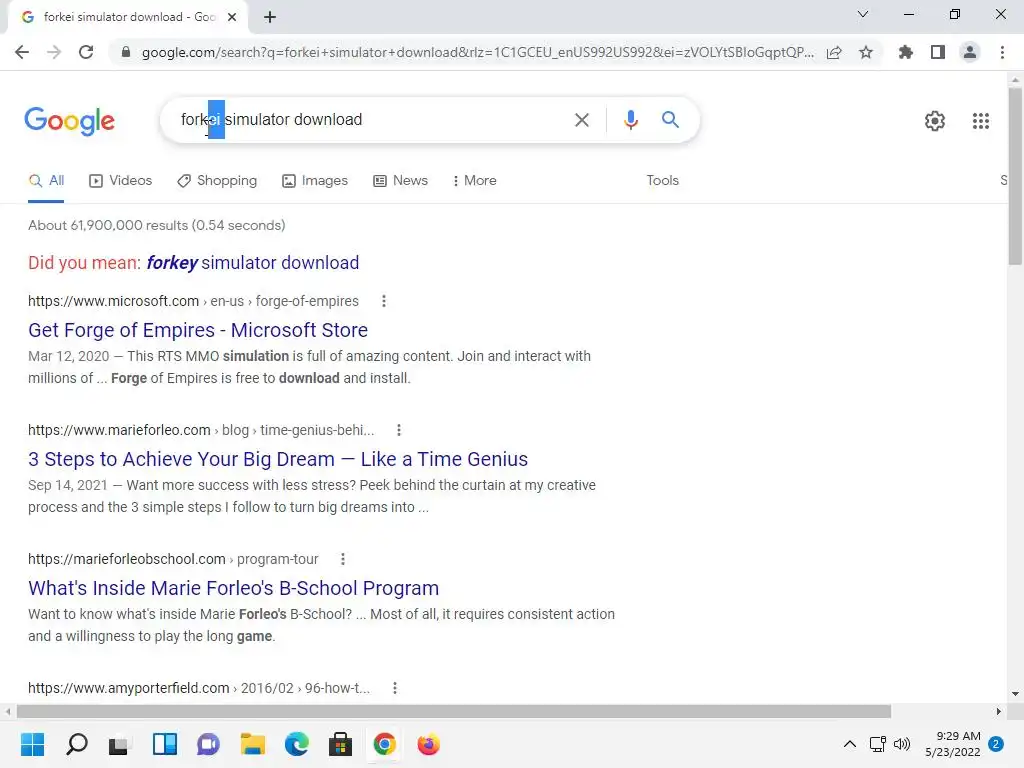
Task: Launch Microsoft Edge from taskbar
Action: click(x=296, y=744)
